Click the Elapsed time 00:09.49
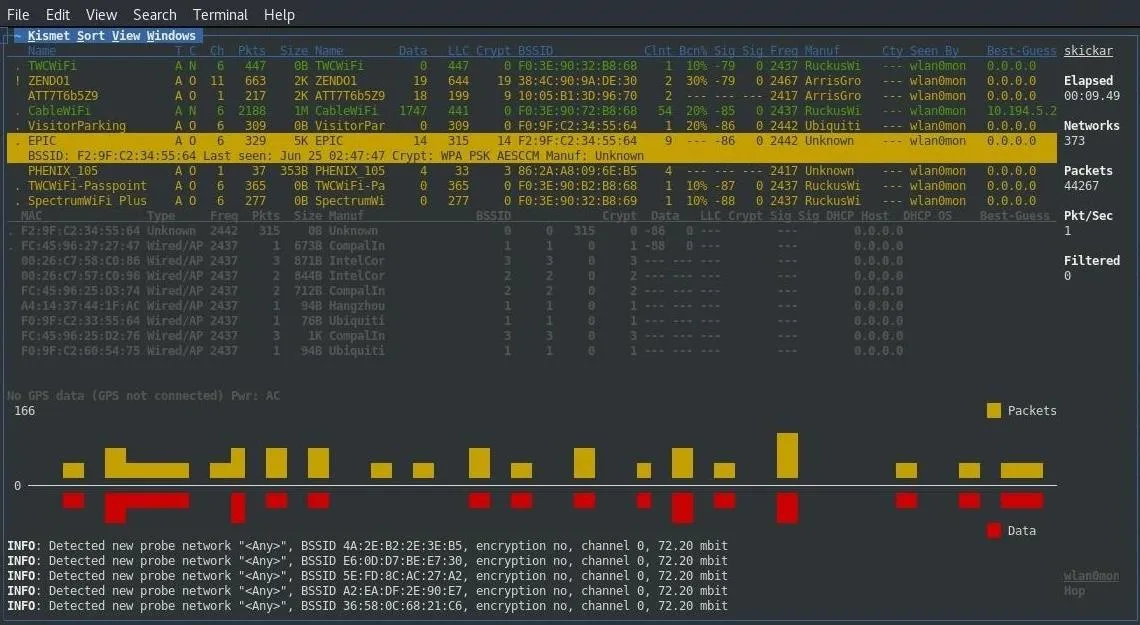1140x625 pixels. coord(1091,96)
